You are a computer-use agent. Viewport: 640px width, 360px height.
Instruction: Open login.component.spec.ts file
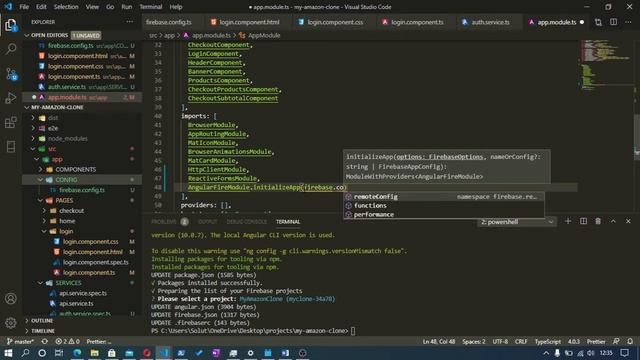[x=96, y=262]
